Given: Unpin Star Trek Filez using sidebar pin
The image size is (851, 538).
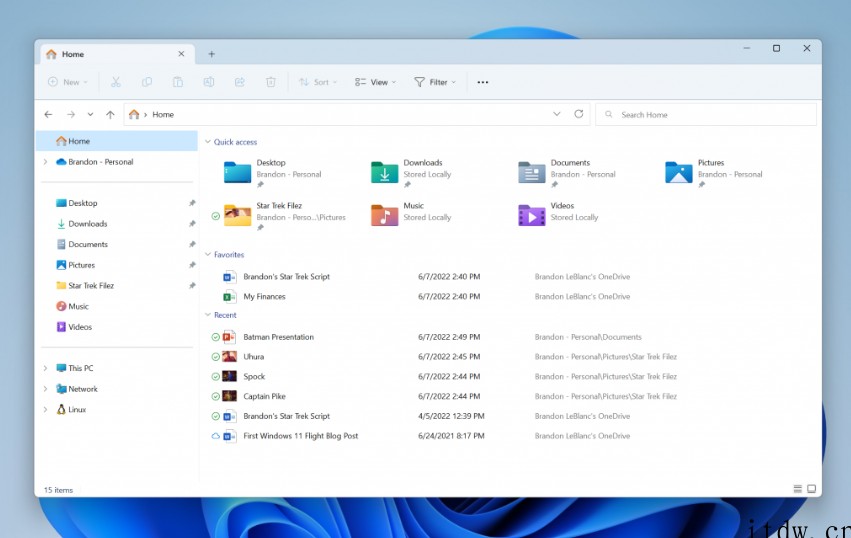Looking at the screenshot, I should 192,286.
